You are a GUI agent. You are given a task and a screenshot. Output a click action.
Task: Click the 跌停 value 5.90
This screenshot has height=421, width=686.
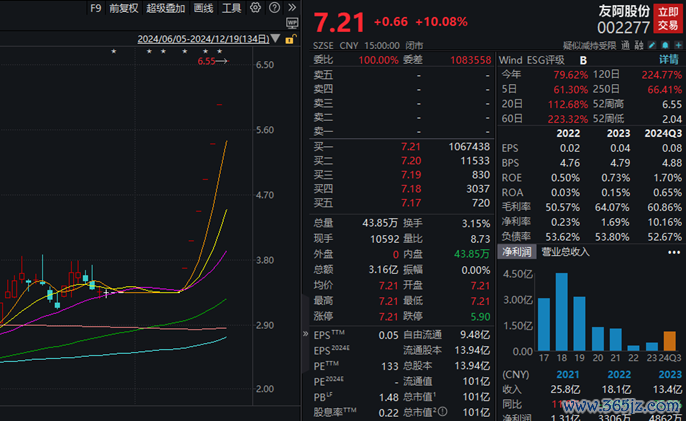pos(480,316)
